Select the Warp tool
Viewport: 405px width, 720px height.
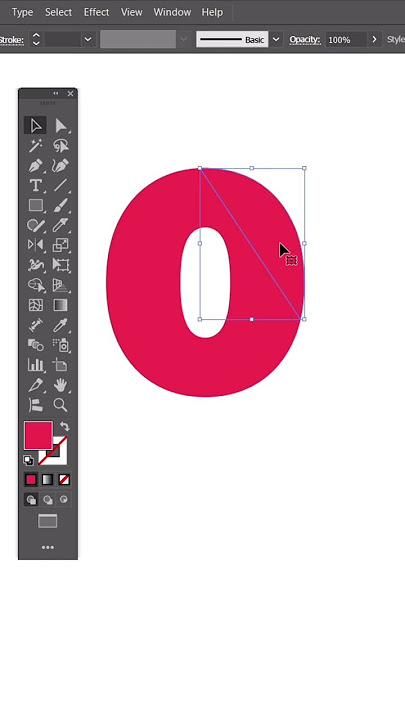point(35,265)
